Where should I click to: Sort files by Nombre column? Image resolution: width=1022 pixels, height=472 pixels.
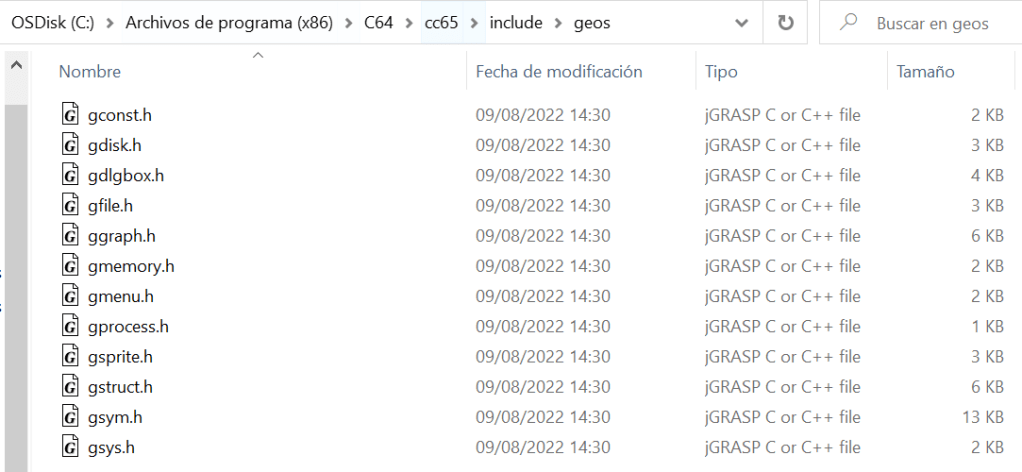click(90, 72)
